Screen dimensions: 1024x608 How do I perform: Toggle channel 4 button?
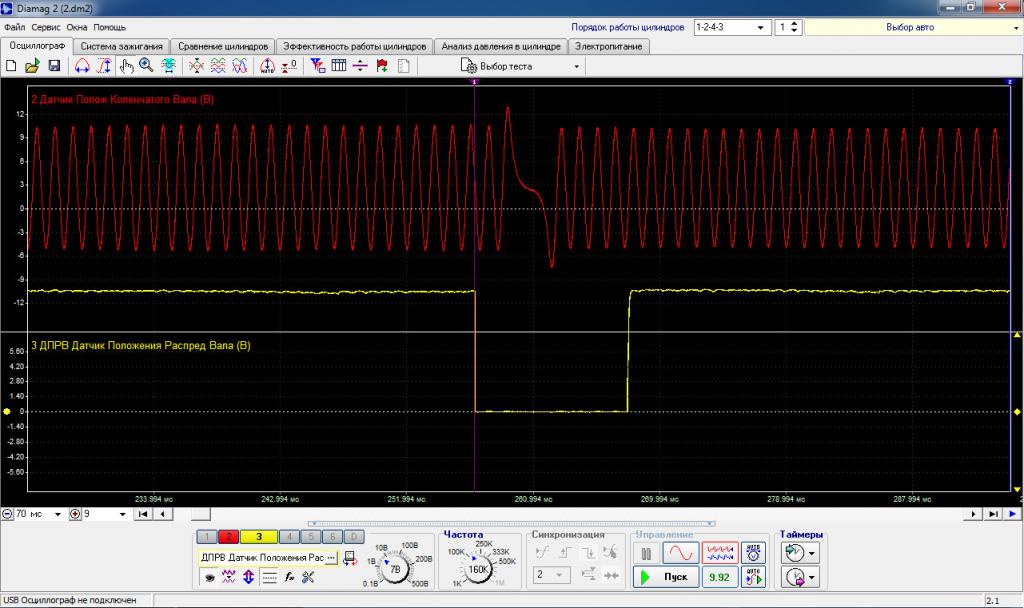point(289,537)
